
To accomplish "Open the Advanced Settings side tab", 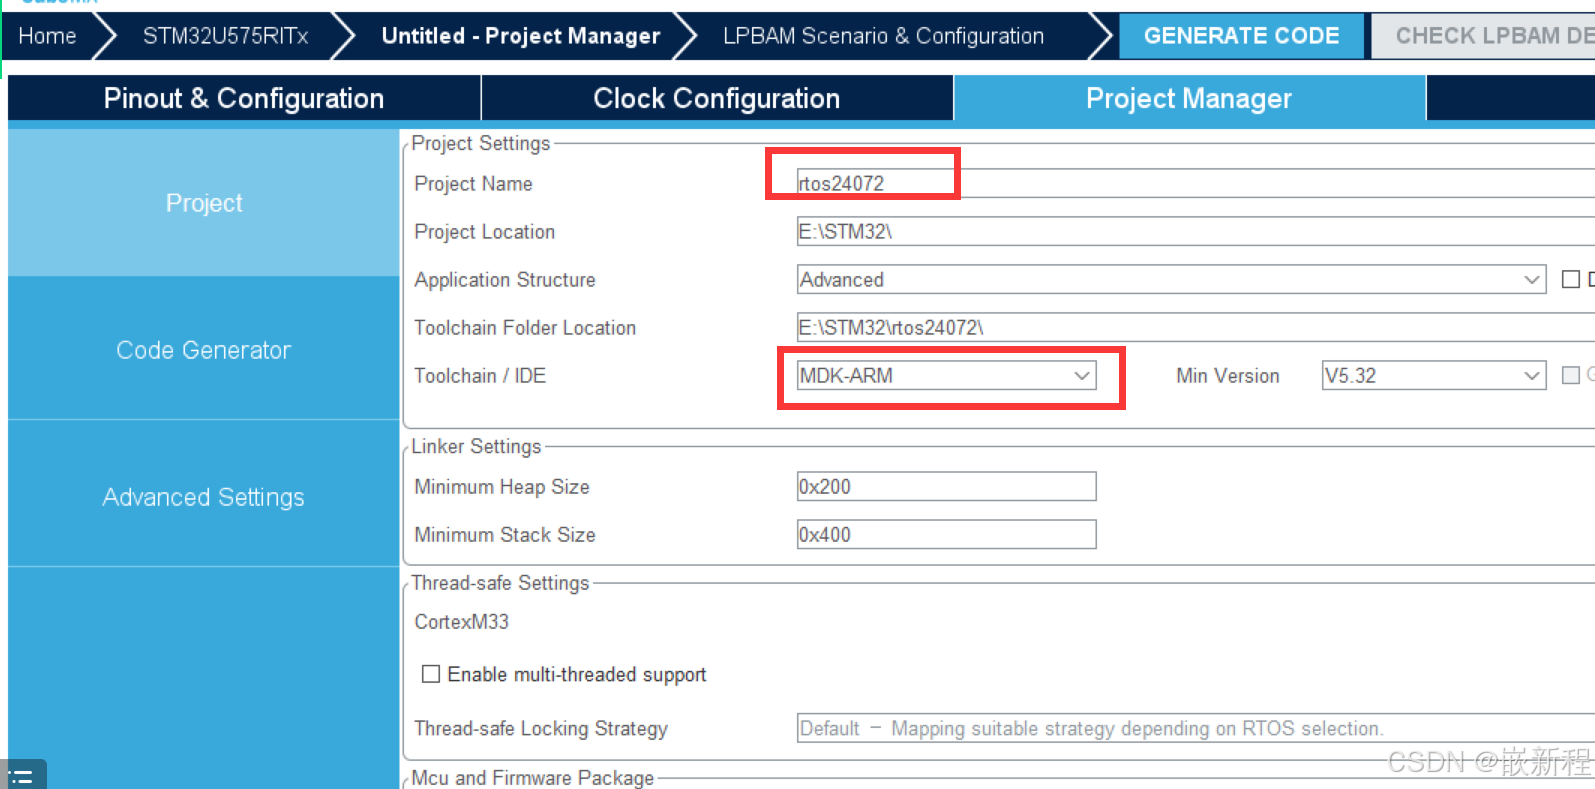I will [204, 497].
